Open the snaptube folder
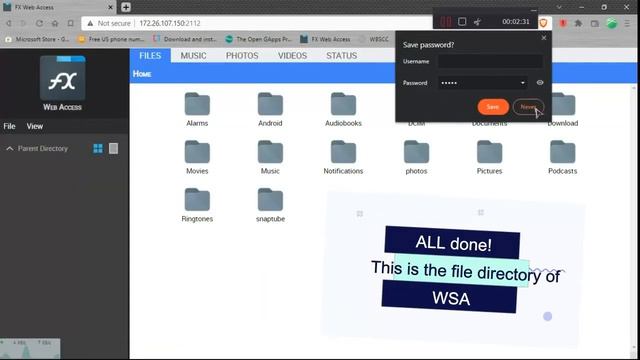This screenshot has width=640, height=360. point(270,205)
